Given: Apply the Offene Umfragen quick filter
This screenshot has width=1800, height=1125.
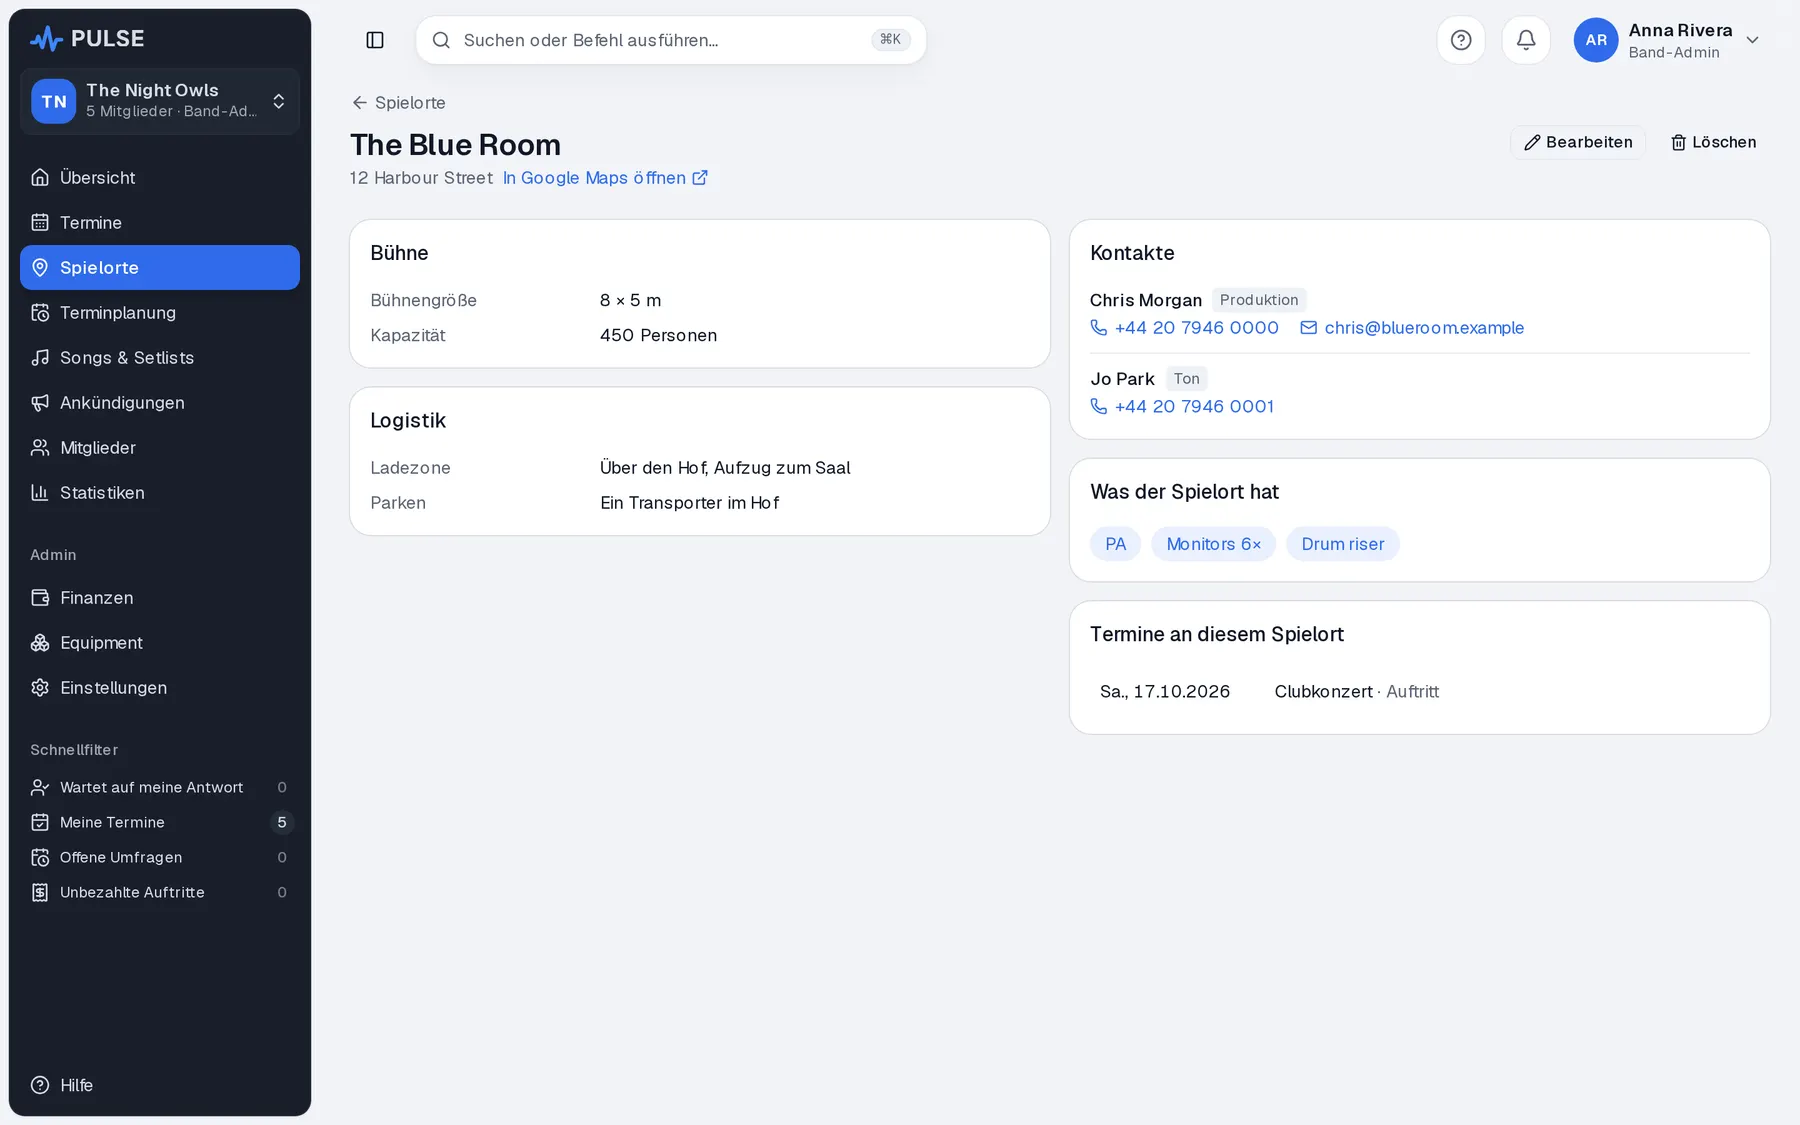Looking at the screenshot, I should click(x=160, y=858).
